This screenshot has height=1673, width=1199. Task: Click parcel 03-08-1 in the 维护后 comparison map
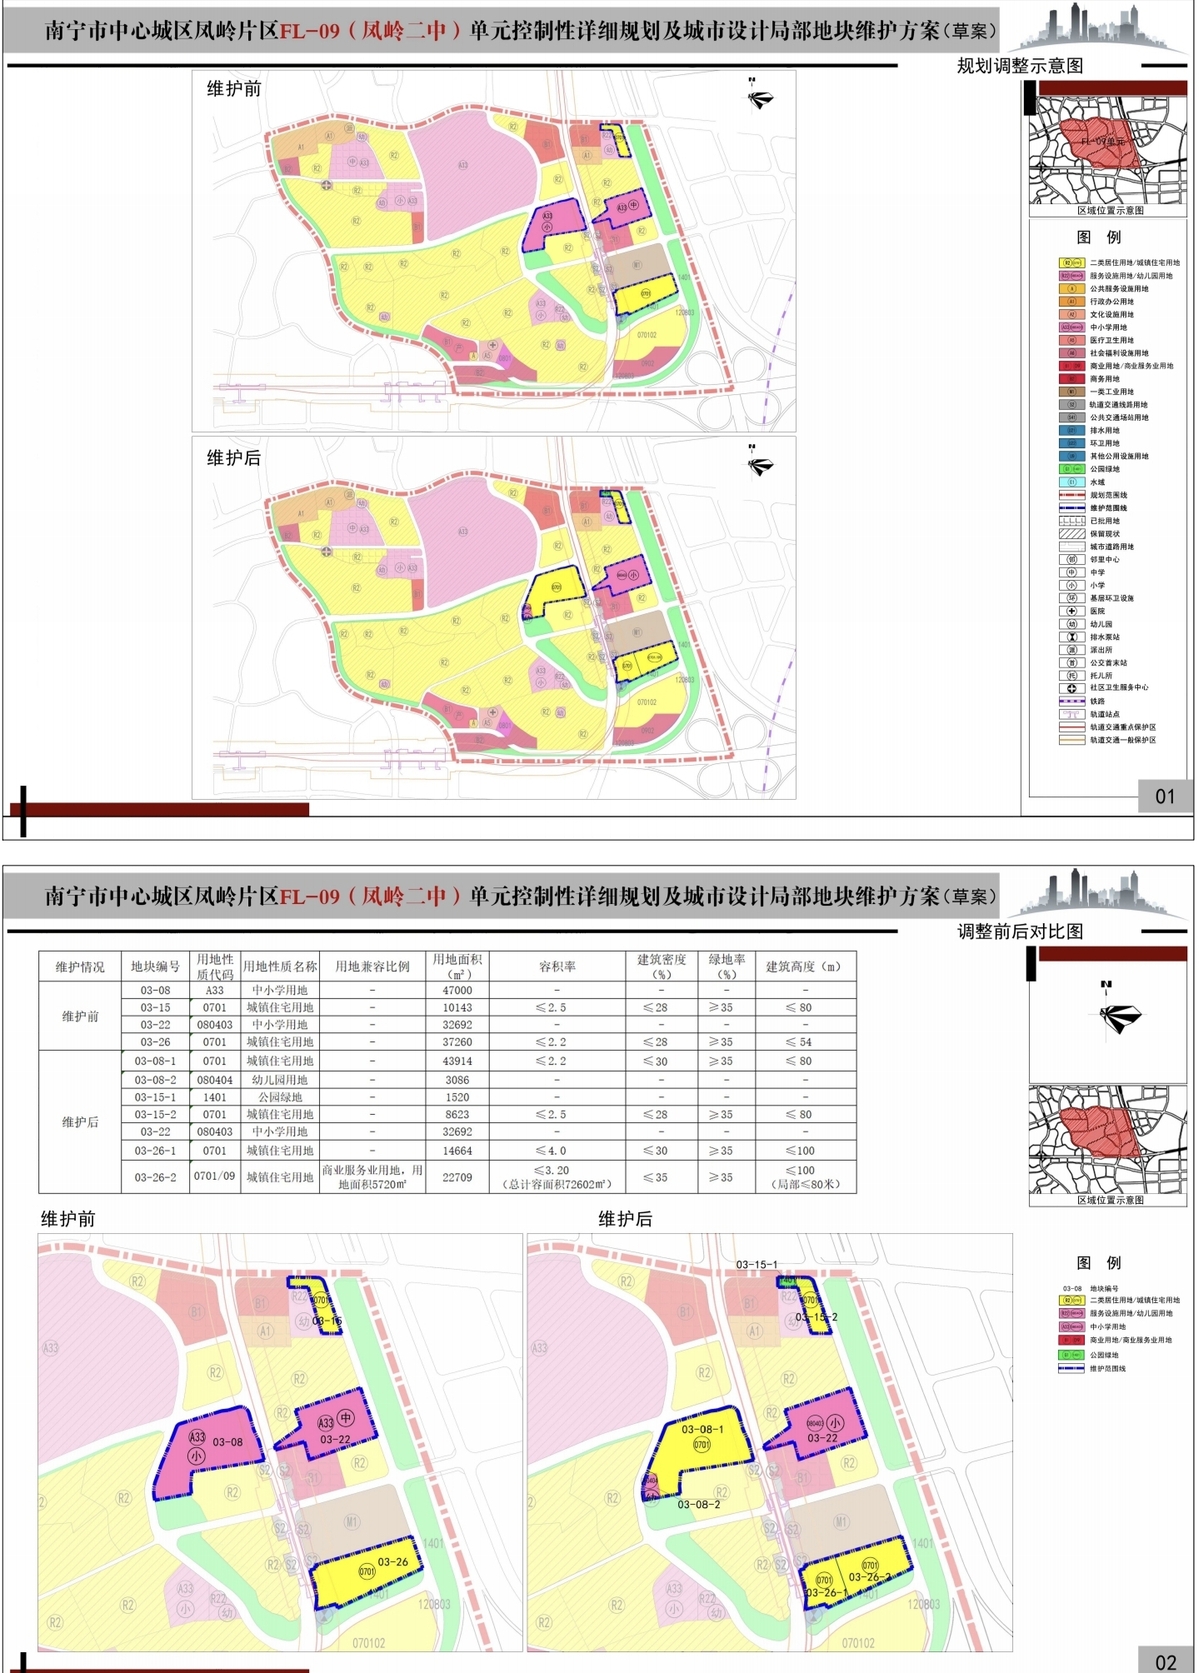pyautogui.click(x=702, y=1440)
